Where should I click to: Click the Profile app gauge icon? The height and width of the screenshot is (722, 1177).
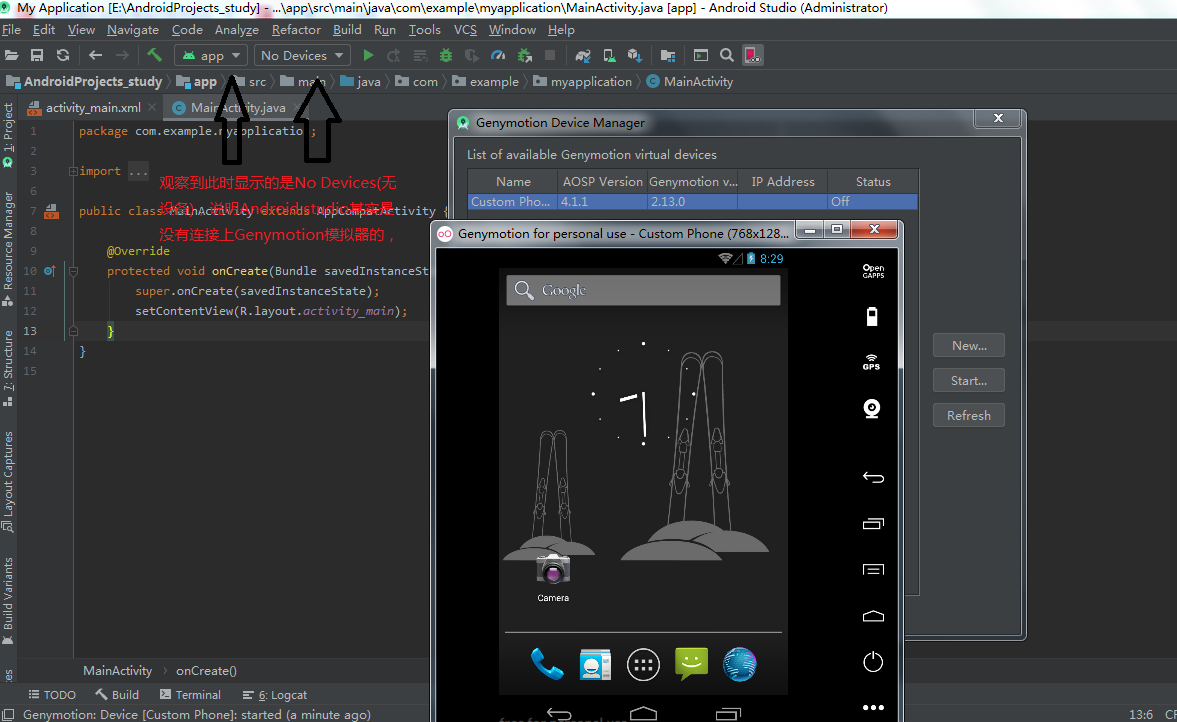[498, 55]
